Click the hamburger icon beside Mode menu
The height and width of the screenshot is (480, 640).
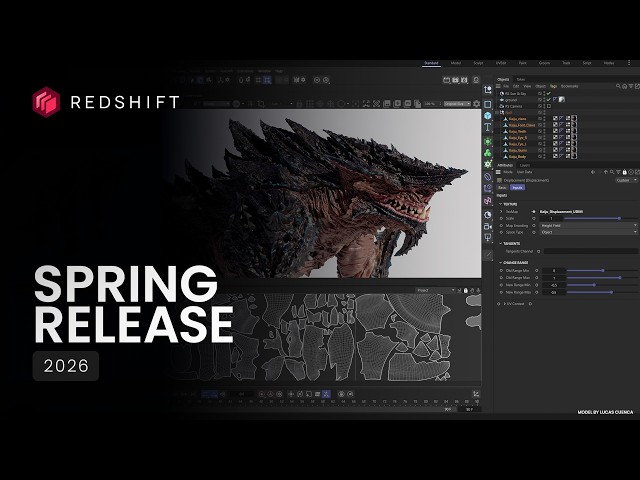tap(498, 172)
